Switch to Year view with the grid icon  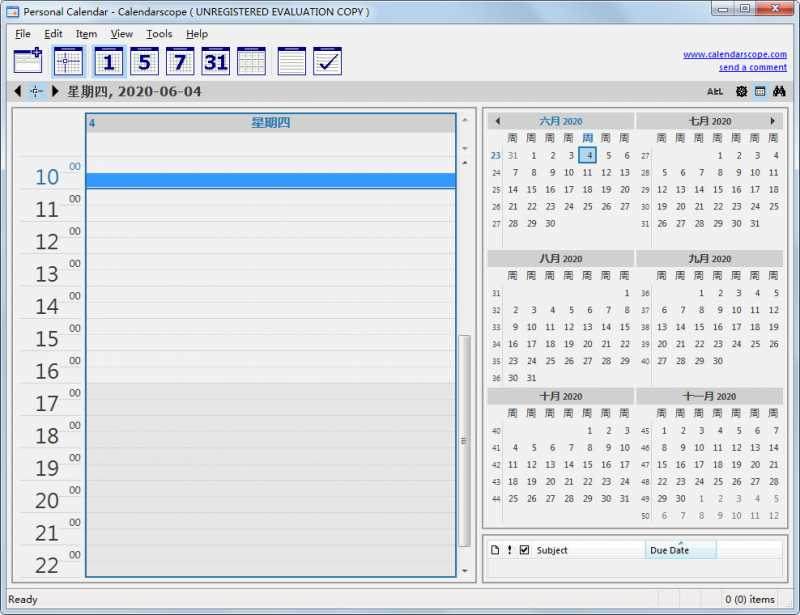click(251, 60)
